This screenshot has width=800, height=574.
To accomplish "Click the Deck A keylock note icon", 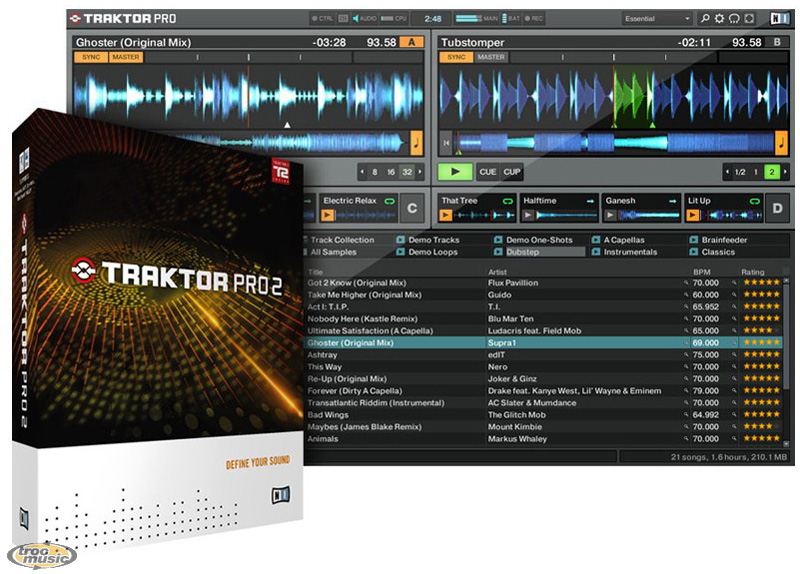I will (417, 143).
